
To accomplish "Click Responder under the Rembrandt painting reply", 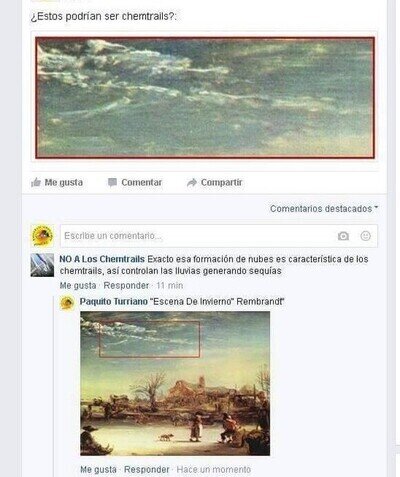I will 147,470.
